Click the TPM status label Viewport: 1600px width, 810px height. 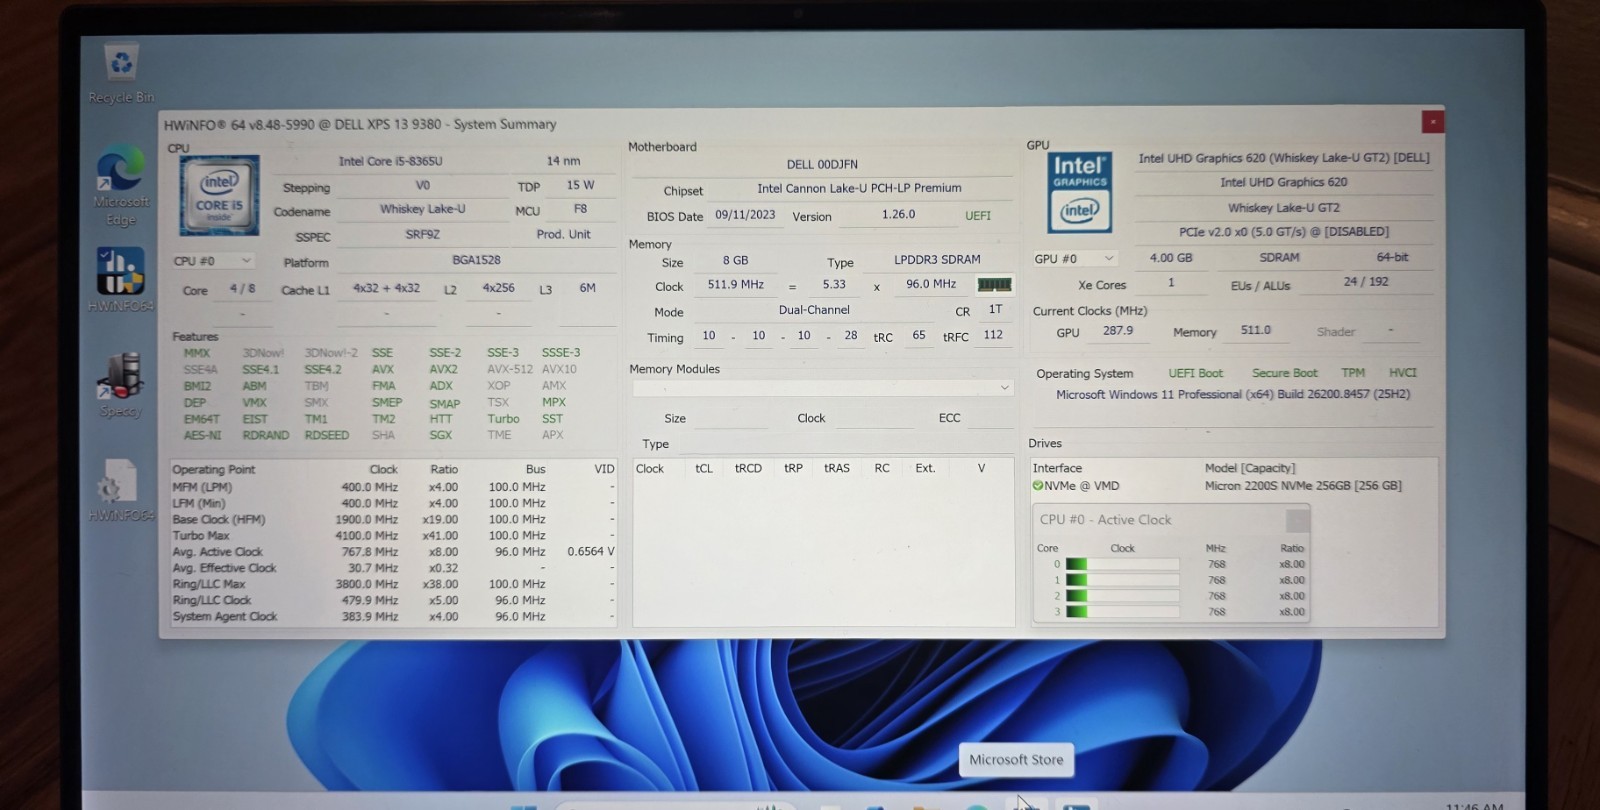(x=1353, y=373)
